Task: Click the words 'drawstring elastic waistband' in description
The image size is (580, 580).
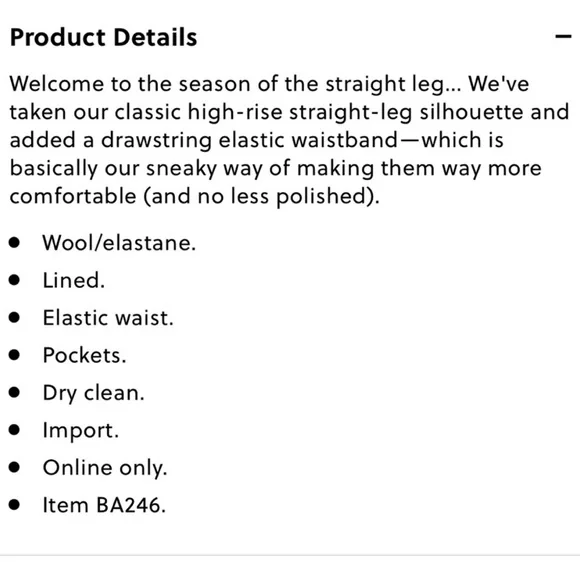Action: (249, 141)
